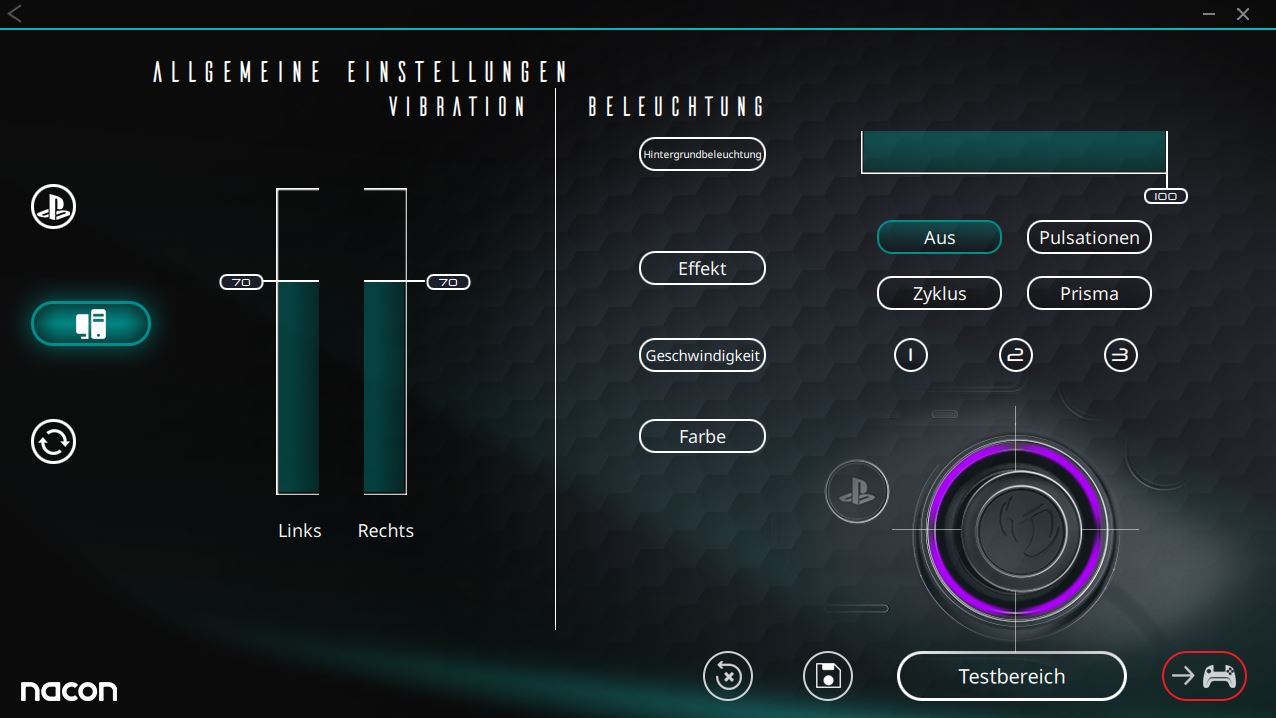Viewport: 1276px width, 718px height.
Task: Click the PS button on controller image
Action: (857, 493)
